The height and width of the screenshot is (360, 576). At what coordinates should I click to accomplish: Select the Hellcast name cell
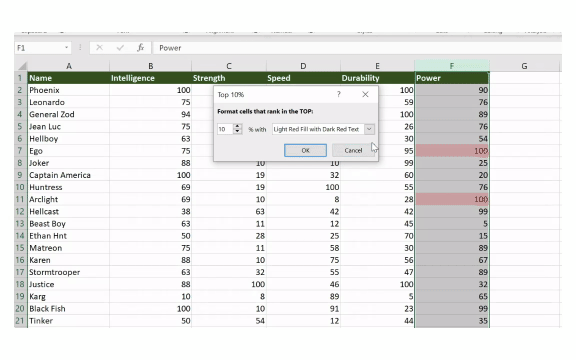tap(69, 212)
